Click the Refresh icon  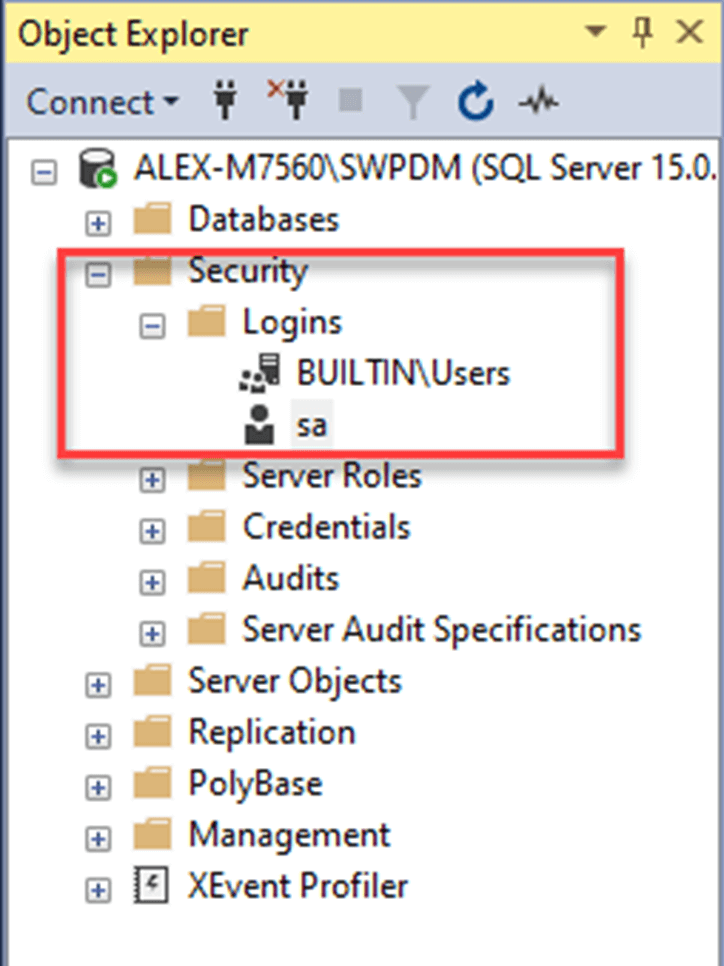[x=475, y=100]
